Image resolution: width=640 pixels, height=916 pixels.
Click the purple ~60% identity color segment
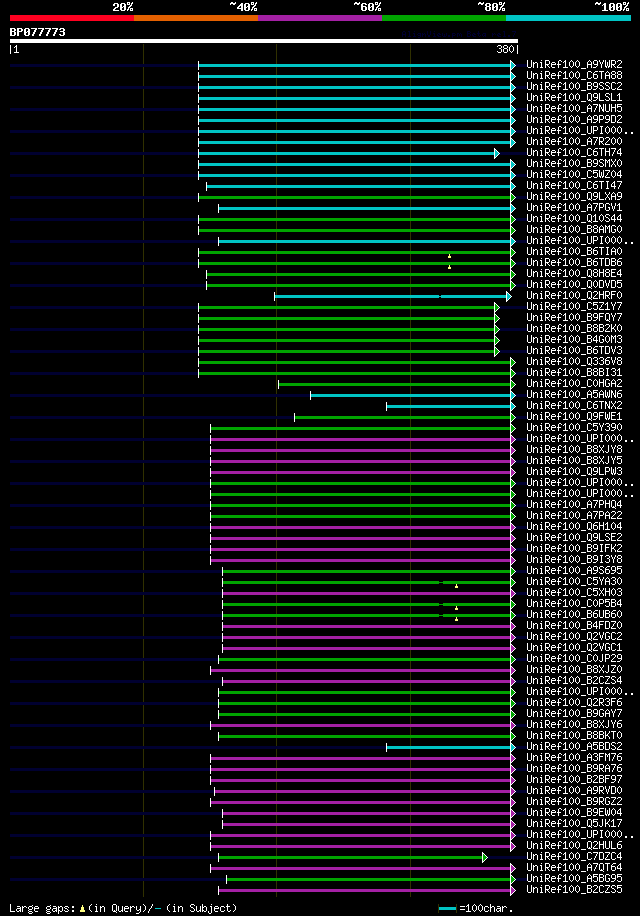click(319, 18)
